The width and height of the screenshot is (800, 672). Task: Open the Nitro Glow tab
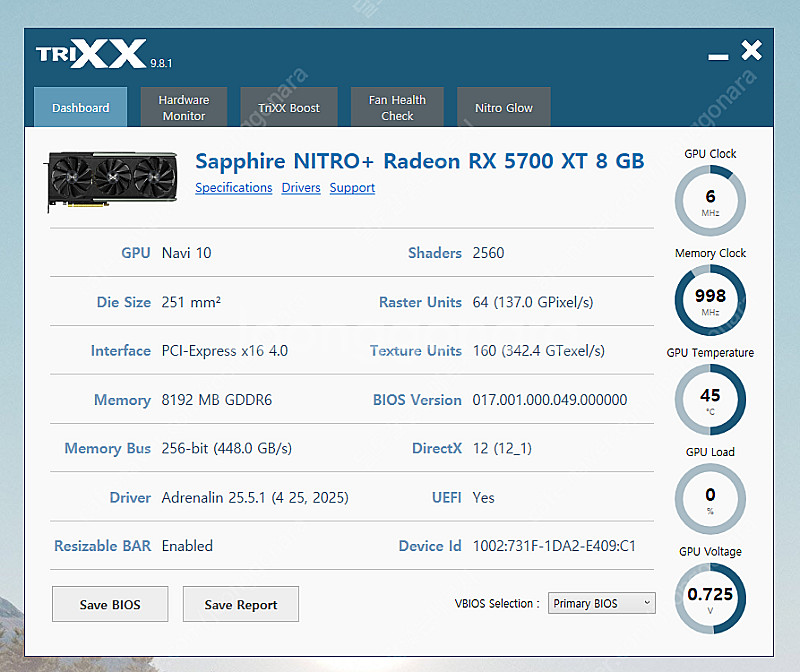pos(504,107)
